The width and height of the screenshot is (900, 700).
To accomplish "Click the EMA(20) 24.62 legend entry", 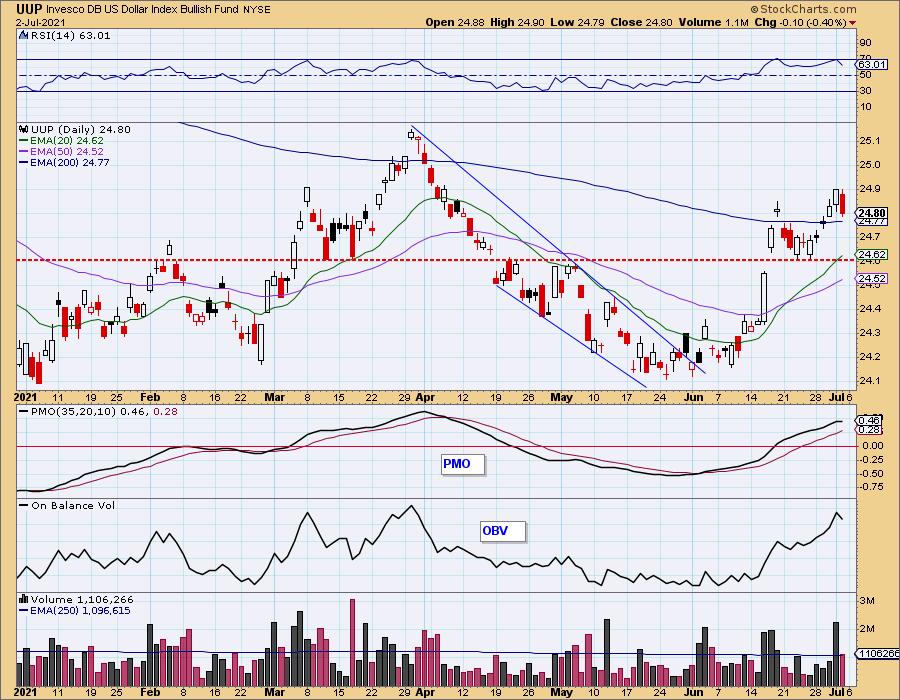I will pos(61,140).
